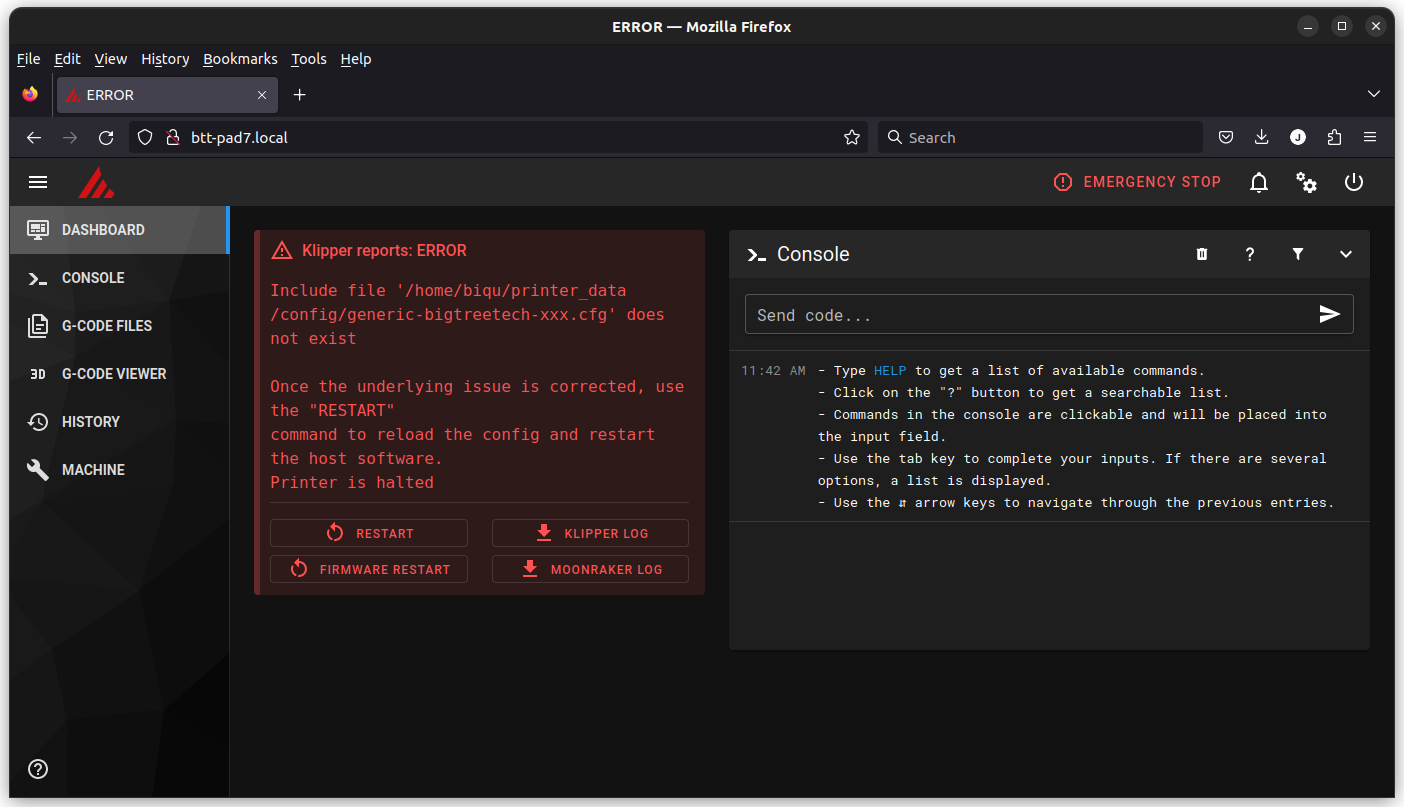The width and height of the screenshot is (1404, 807).
Task: Reload the page in Firefox
Action: pos(106,138)
